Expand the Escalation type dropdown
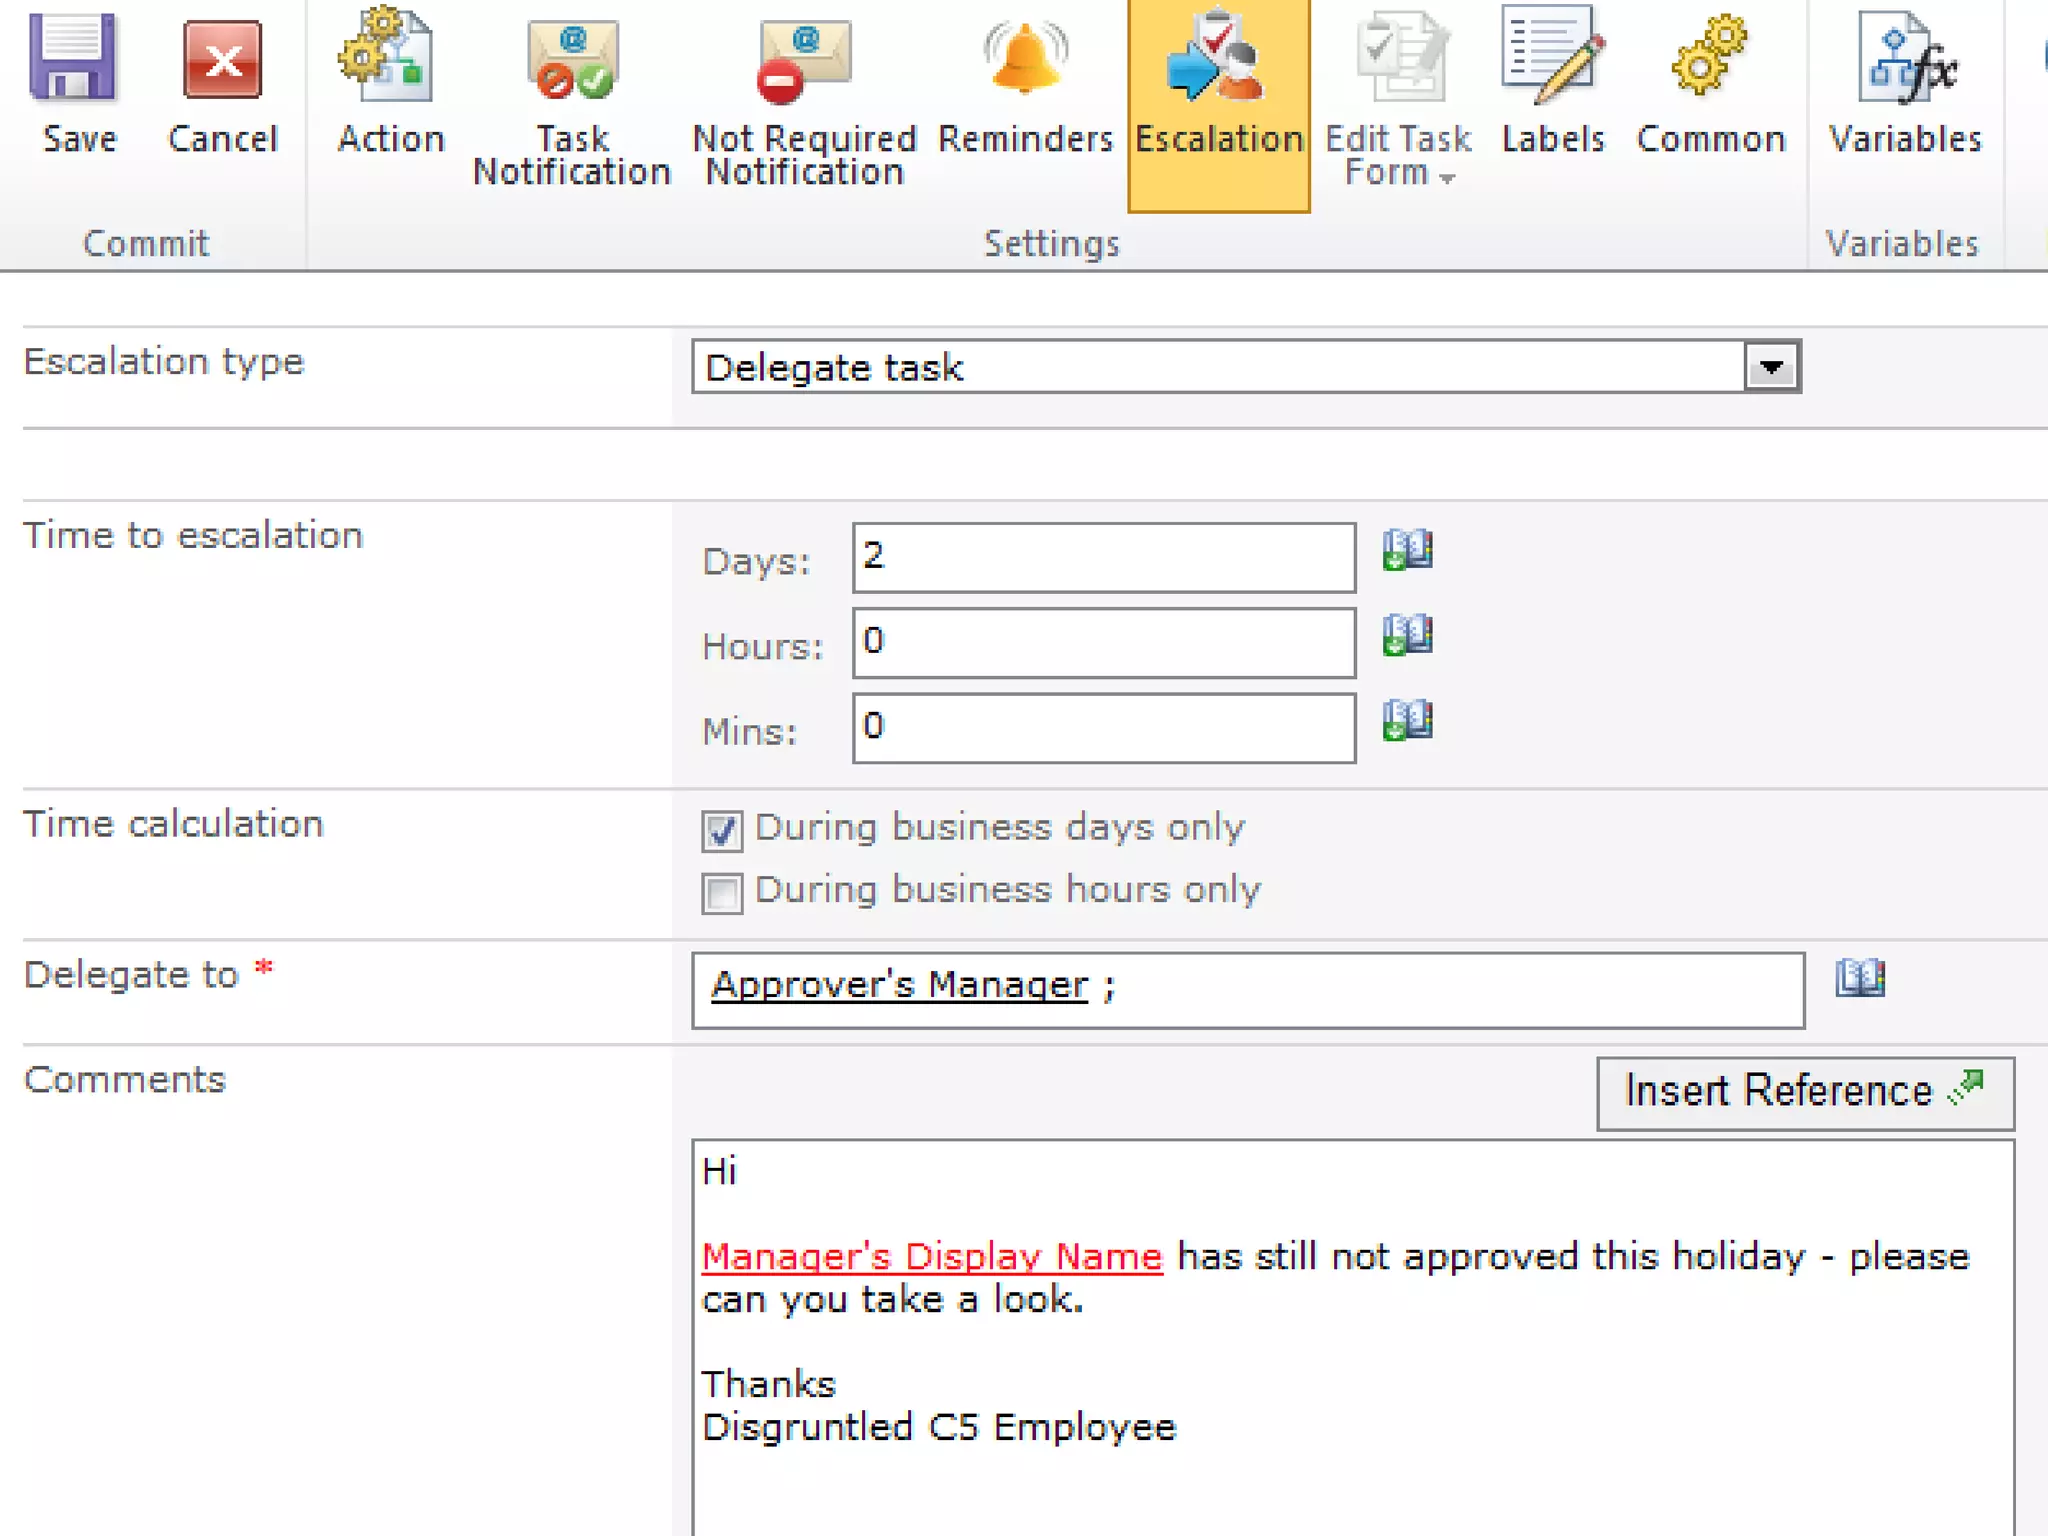 click(1771, 367)
